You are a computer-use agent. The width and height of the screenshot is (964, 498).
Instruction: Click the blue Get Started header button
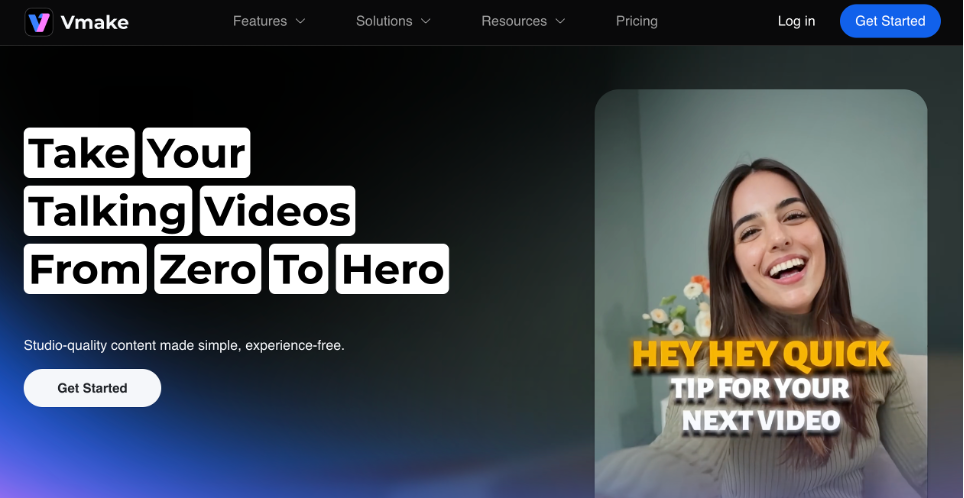point(890,21)
